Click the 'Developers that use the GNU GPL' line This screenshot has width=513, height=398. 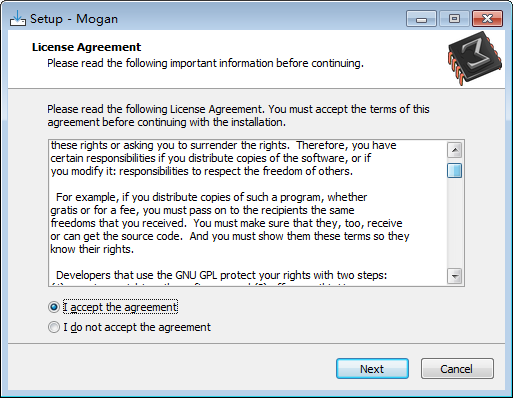(221, 275)
